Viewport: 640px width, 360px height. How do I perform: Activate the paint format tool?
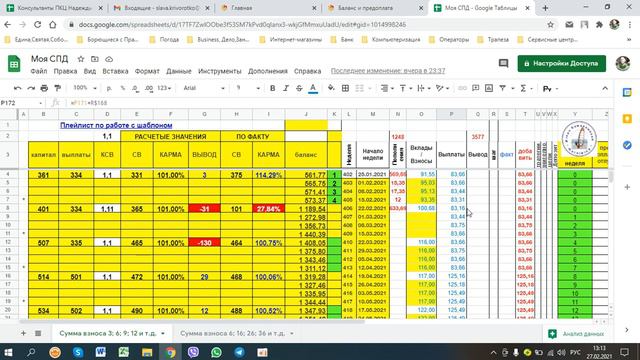tap(58, 88)
